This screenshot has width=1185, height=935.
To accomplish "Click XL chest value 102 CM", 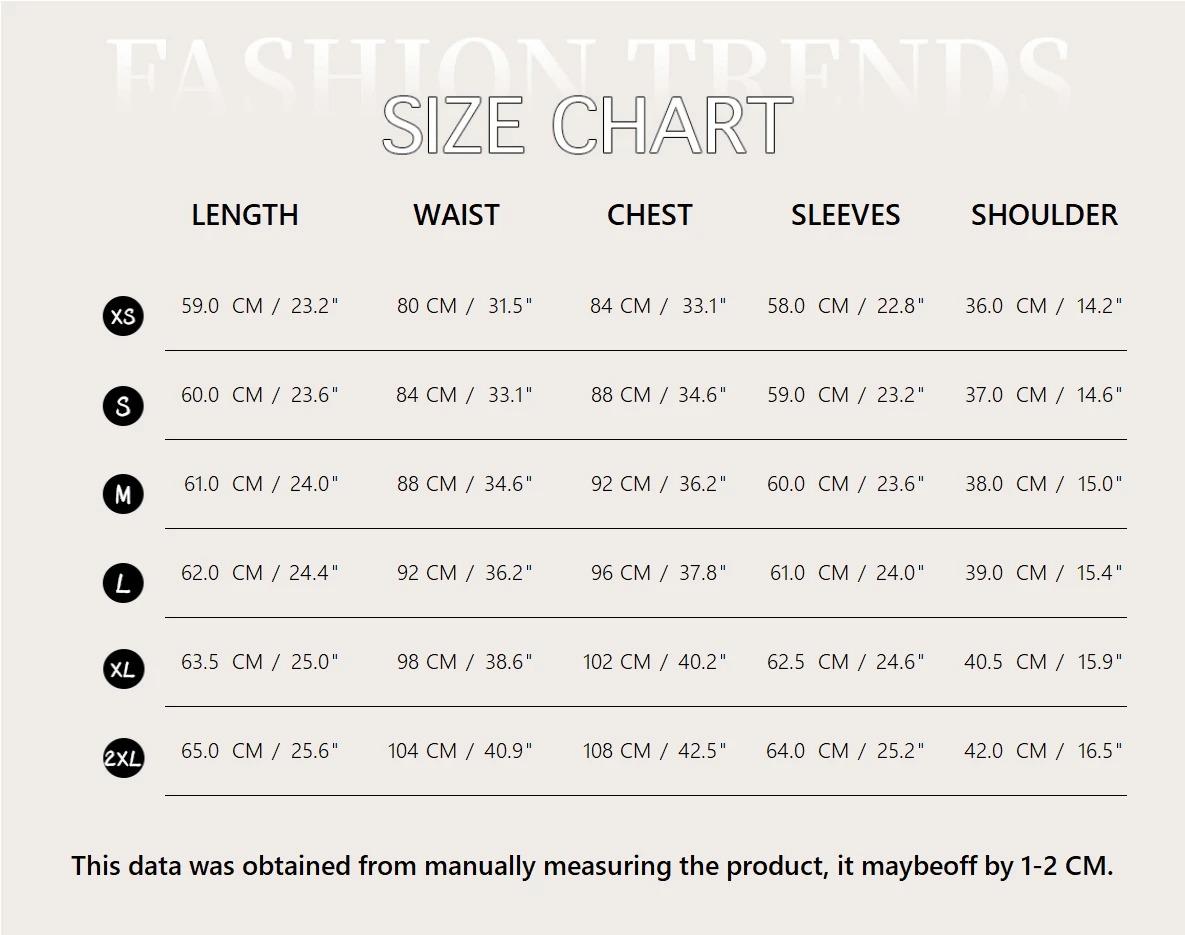I will (617, 662).
